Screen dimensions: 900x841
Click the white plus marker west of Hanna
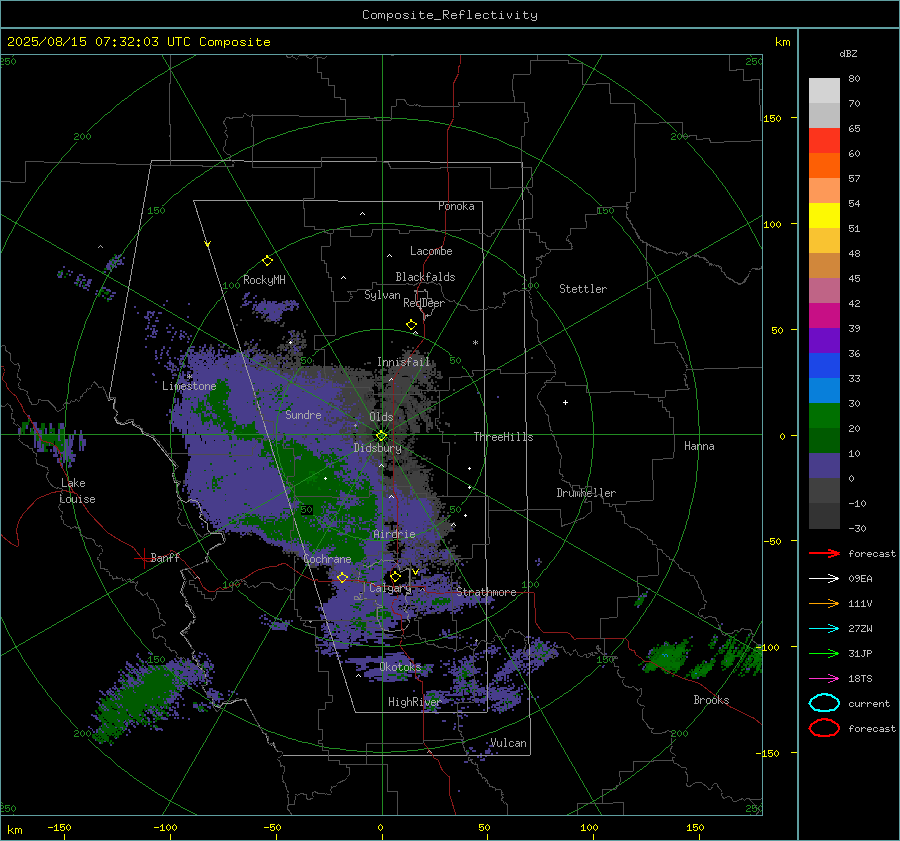[x=565, y=402]
